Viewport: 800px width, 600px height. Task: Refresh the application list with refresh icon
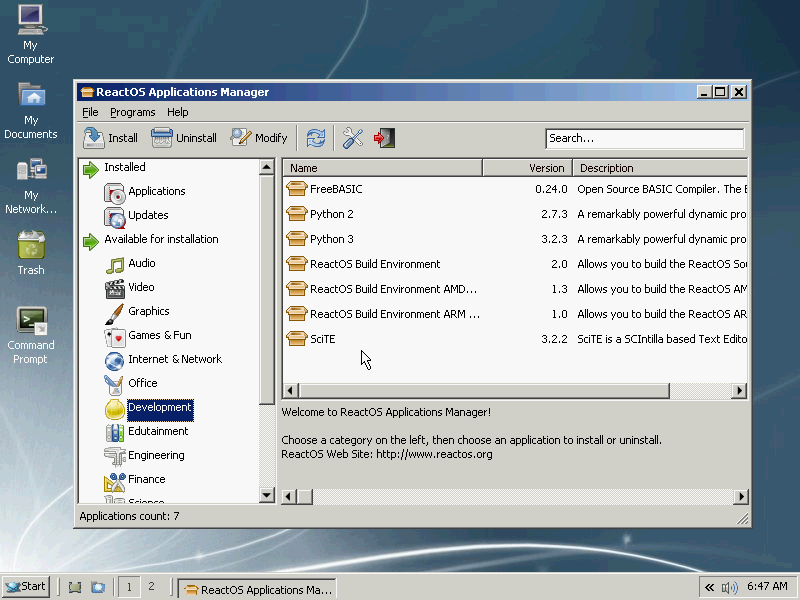pos(316,138)
